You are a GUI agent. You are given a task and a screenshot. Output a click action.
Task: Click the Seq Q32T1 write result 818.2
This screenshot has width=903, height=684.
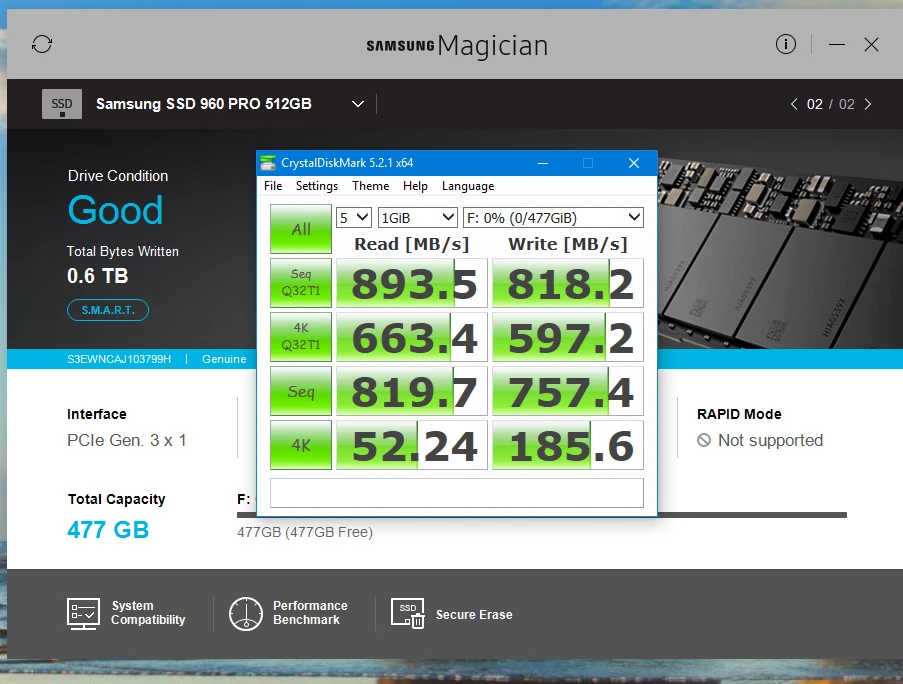568,283
